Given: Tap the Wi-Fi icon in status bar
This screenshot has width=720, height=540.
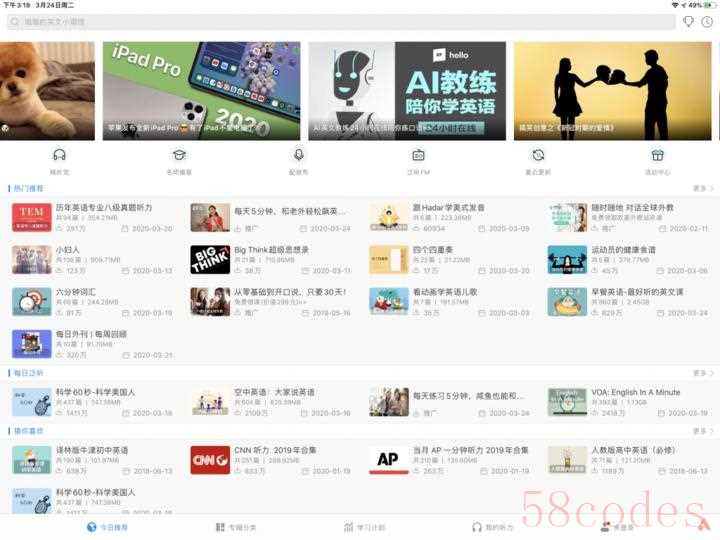Looking at the screenshot, I should point(675,5).
